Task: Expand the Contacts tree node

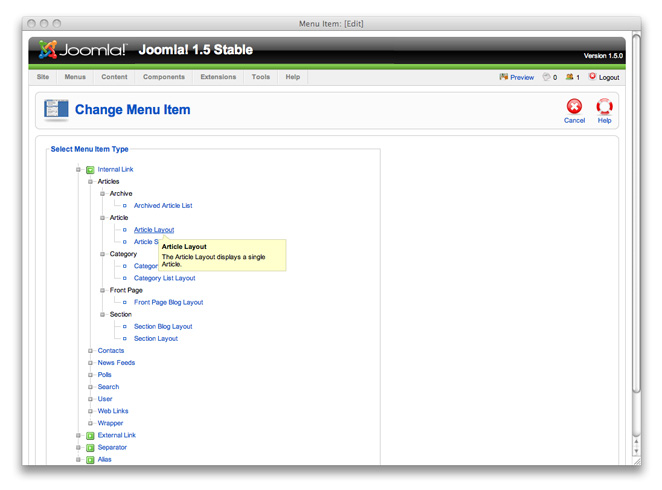Action: pyautogui.click(x=90, y=351)
